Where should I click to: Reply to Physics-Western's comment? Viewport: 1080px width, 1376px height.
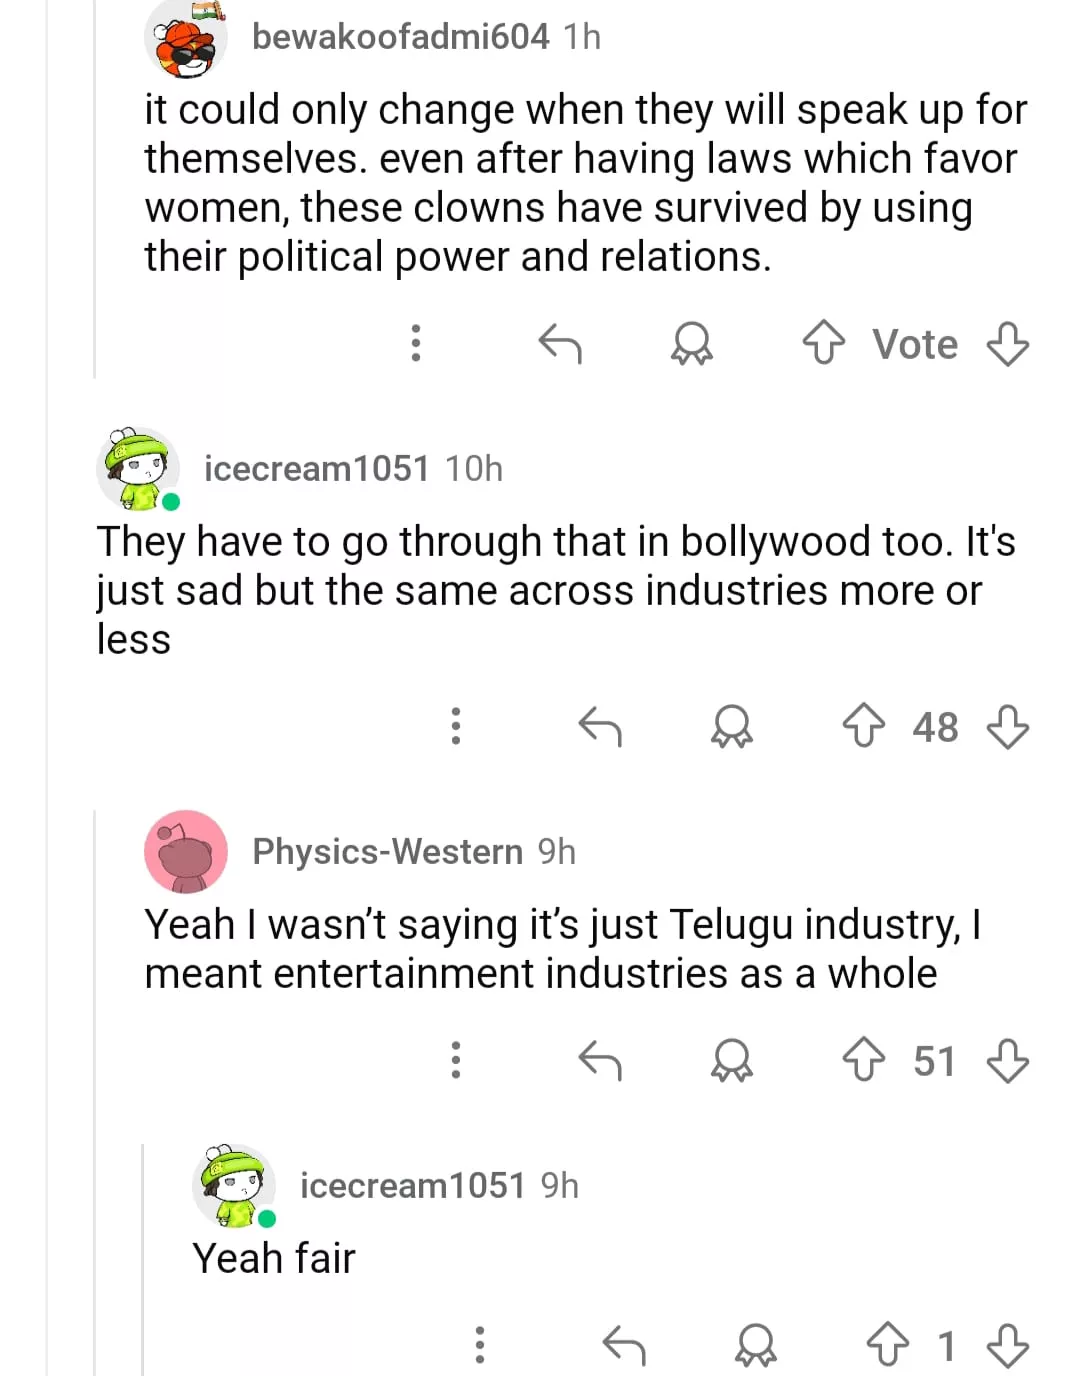600,1060
